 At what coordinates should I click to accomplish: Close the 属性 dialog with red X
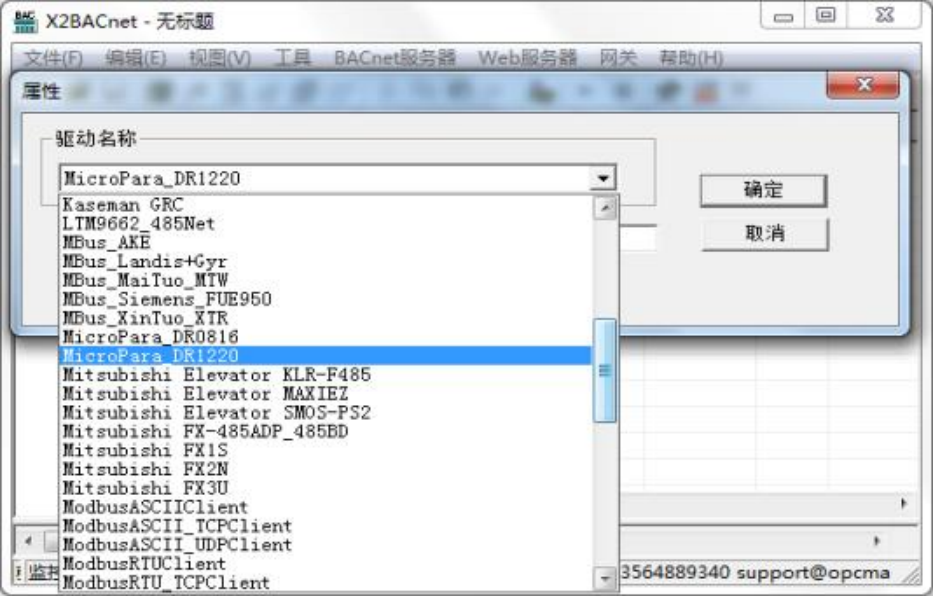click(863, 84)
